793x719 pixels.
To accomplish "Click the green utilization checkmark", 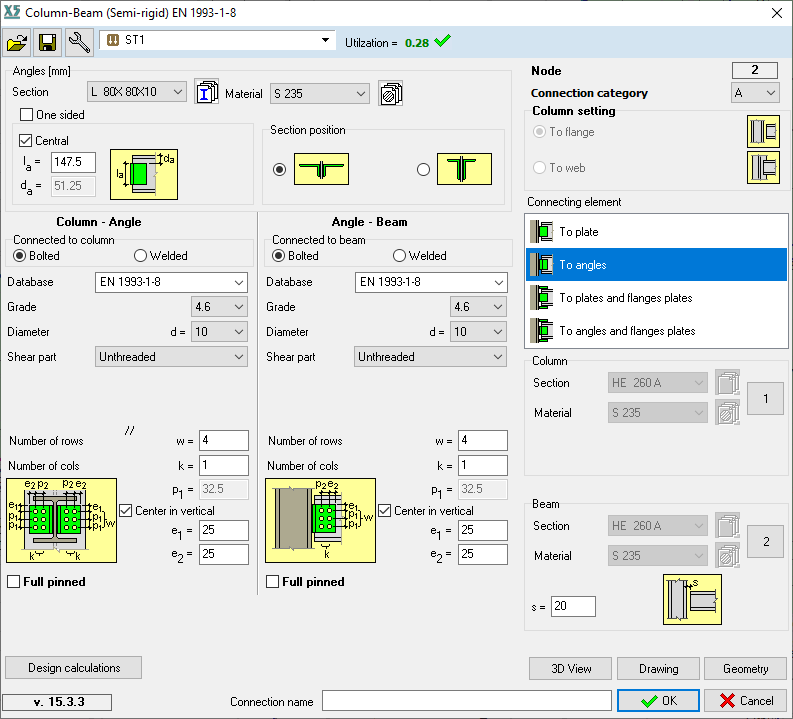I will pos(442,41).
